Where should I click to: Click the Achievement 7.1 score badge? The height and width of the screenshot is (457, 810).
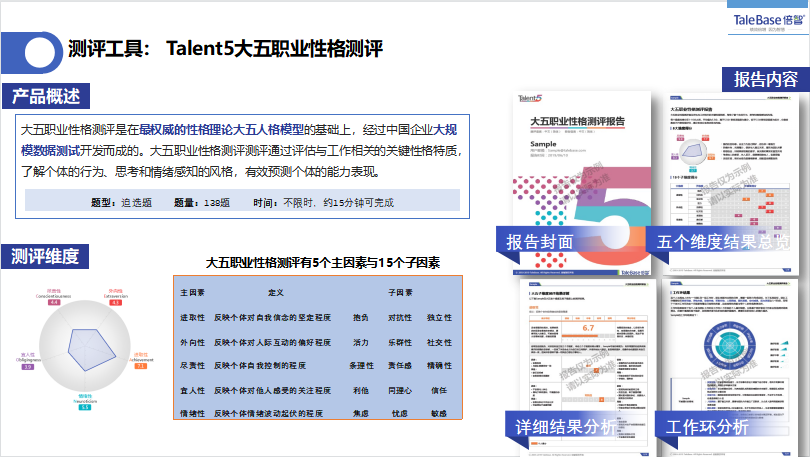(141, 366)
